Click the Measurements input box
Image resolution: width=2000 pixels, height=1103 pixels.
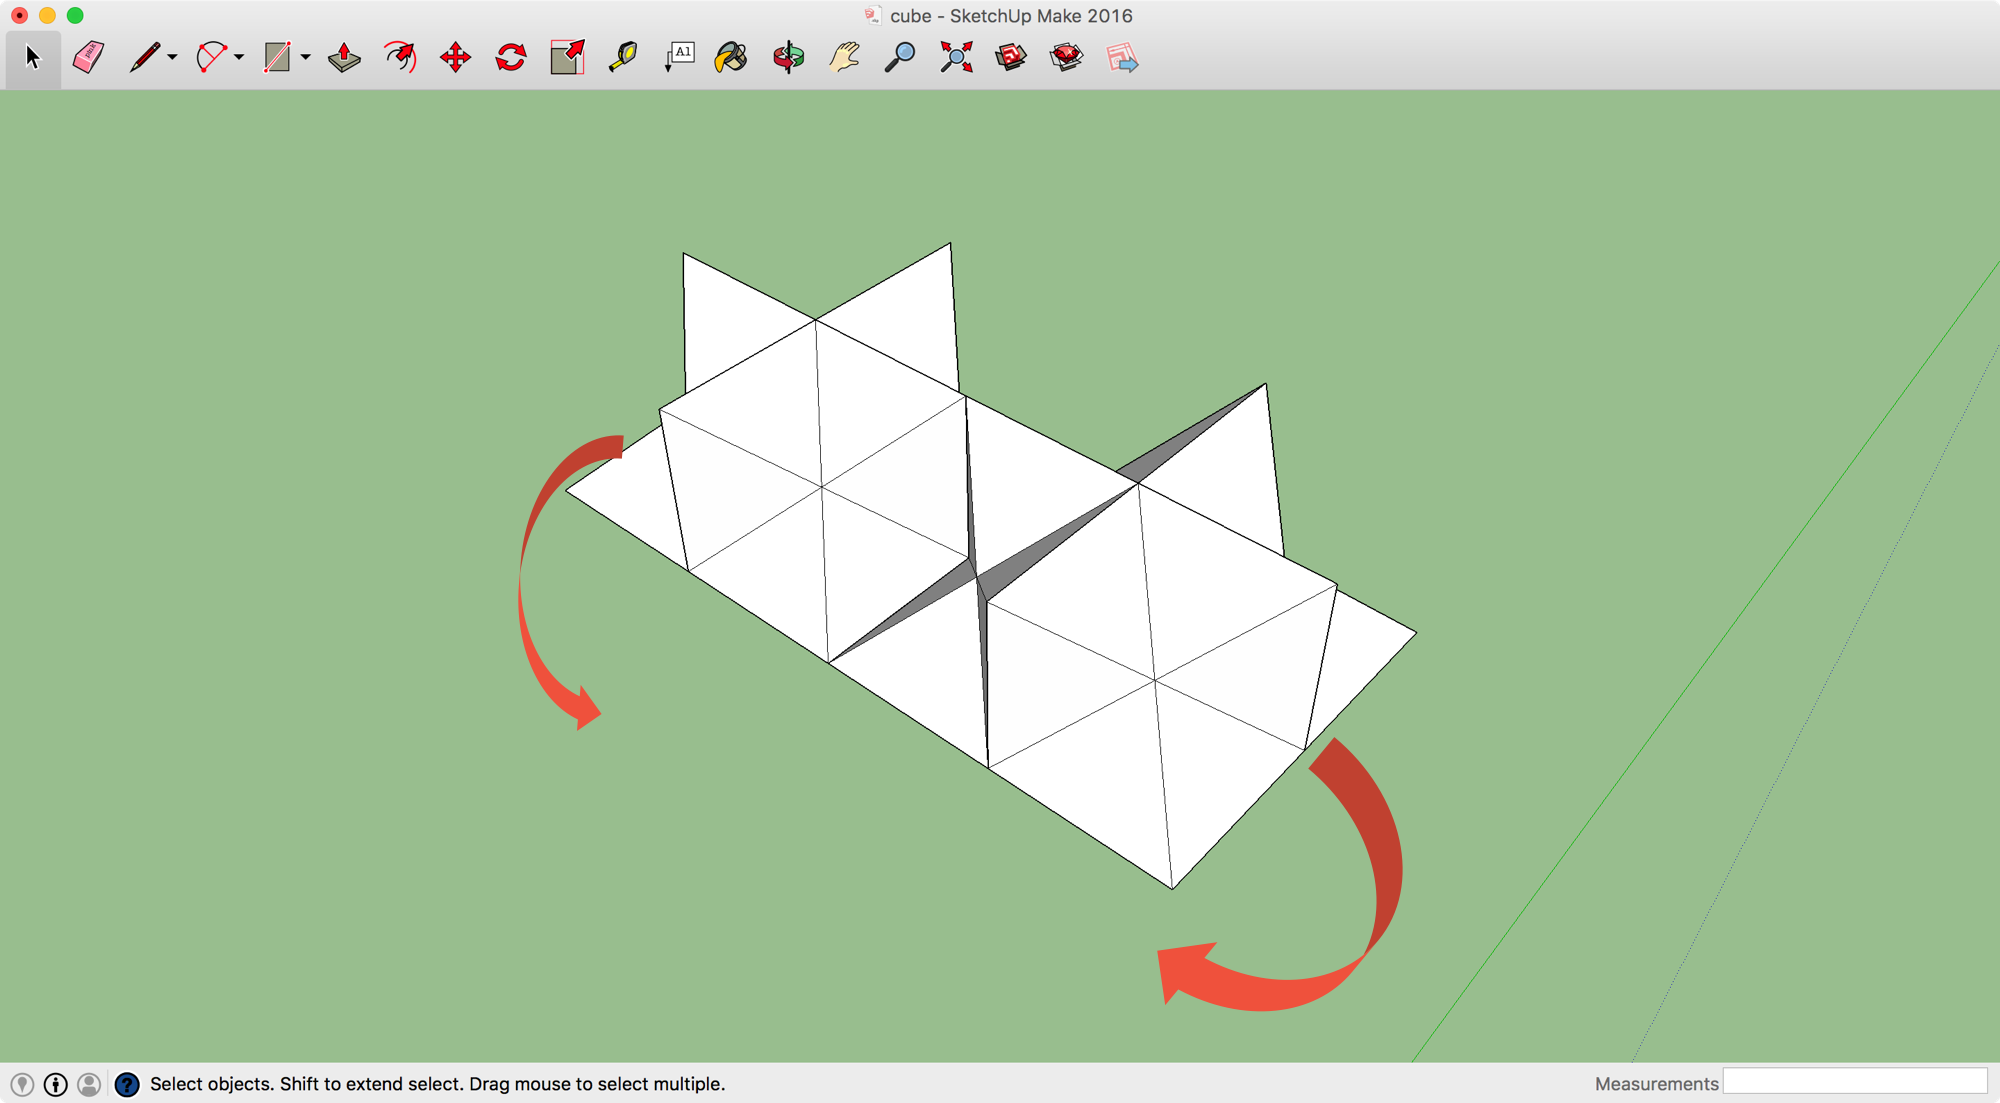[1854, 1082]
